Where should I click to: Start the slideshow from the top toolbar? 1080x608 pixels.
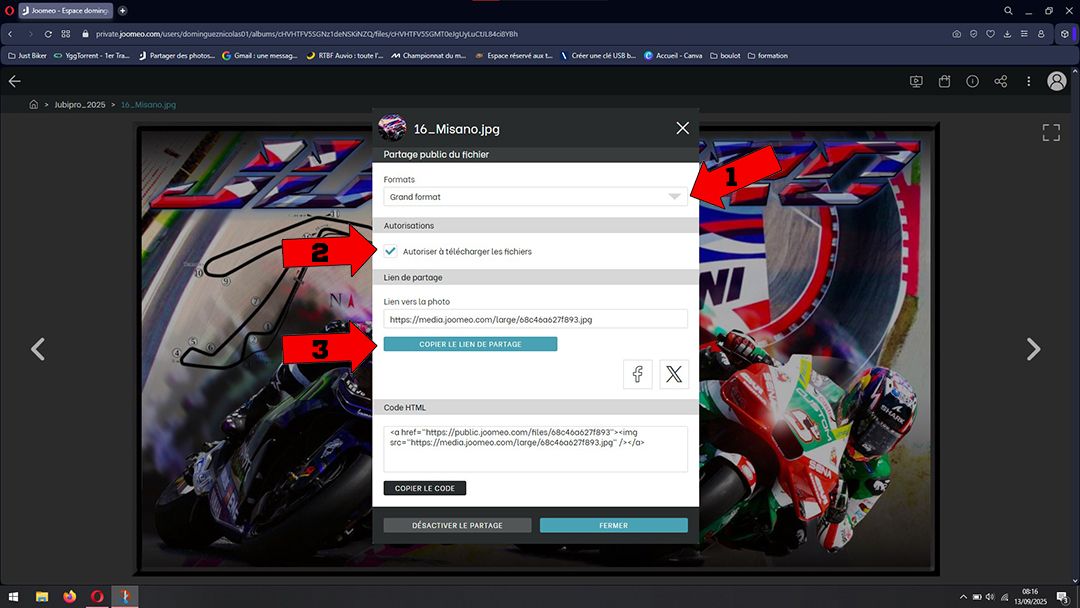click(x=916, y=82)
